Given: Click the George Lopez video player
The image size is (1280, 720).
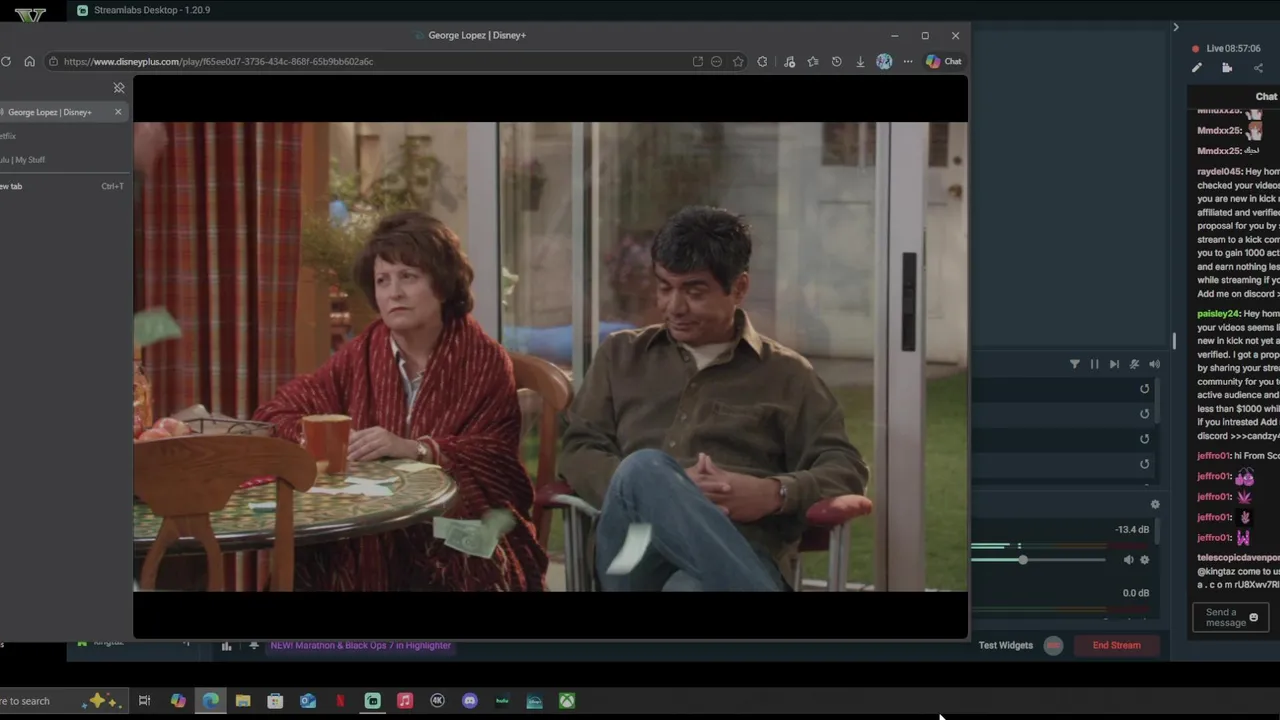Looking at the screenshot, I should tap(550, 356).
